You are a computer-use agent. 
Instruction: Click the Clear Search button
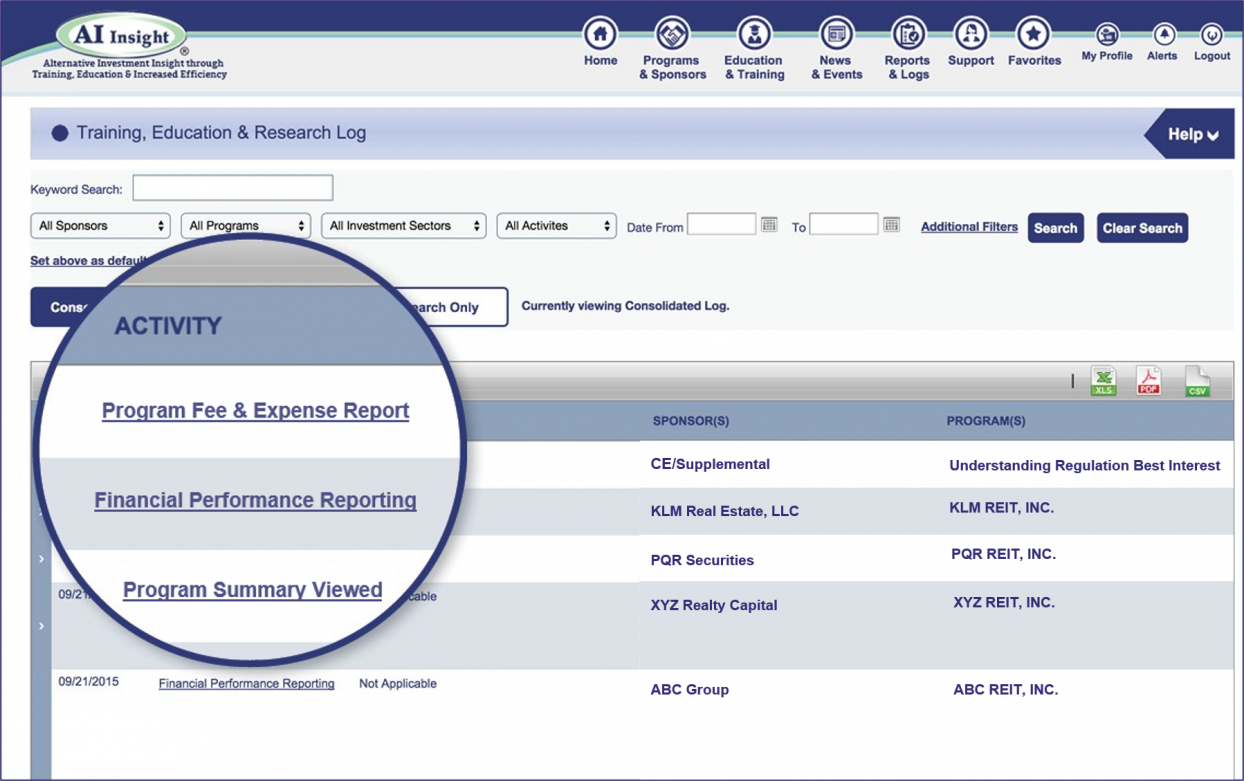[x=1142, y=228]
